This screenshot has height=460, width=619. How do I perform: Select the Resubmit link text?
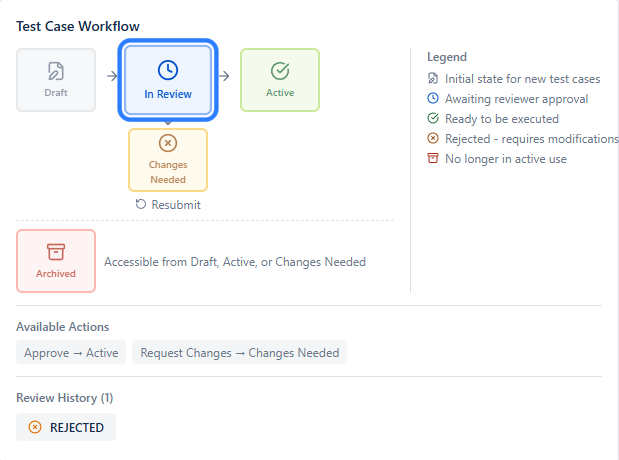176,205
